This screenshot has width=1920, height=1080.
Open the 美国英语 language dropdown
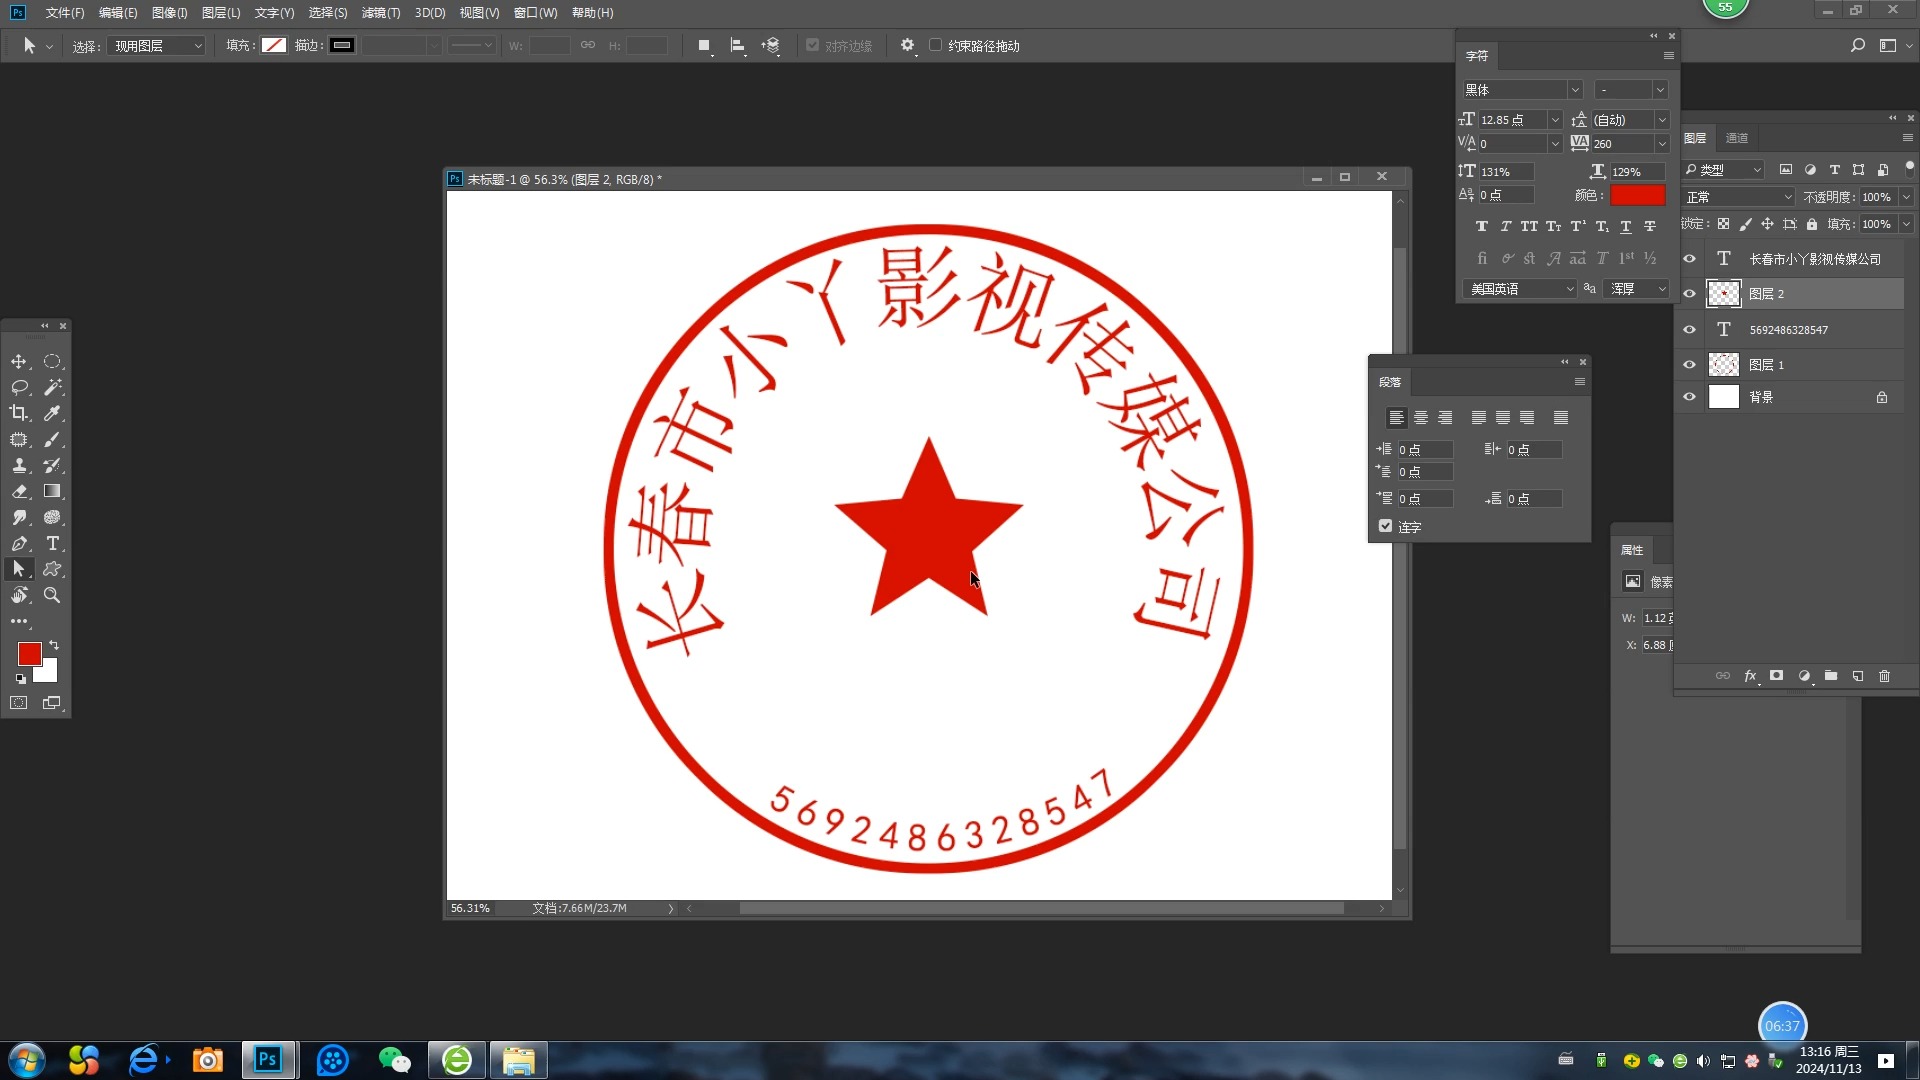tap(1520, 289)
